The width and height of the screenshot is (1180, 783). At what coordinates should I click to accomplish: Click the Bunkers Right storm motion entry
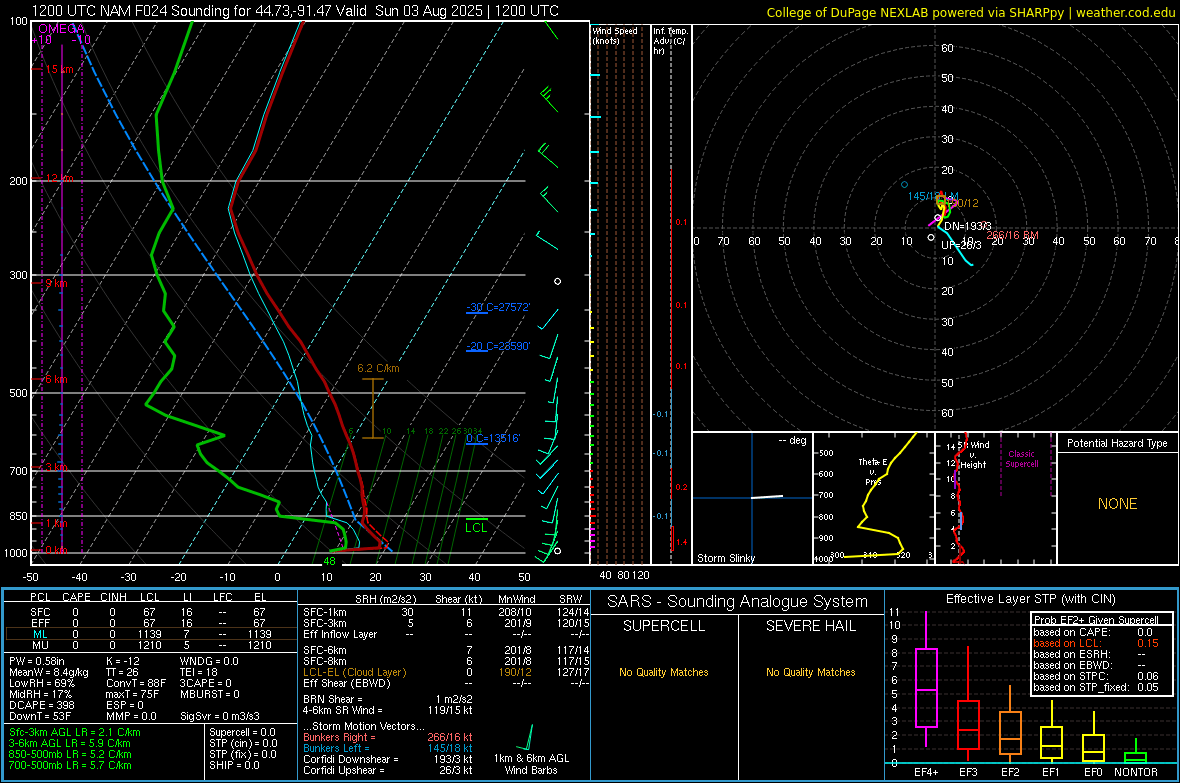point(388,737)
